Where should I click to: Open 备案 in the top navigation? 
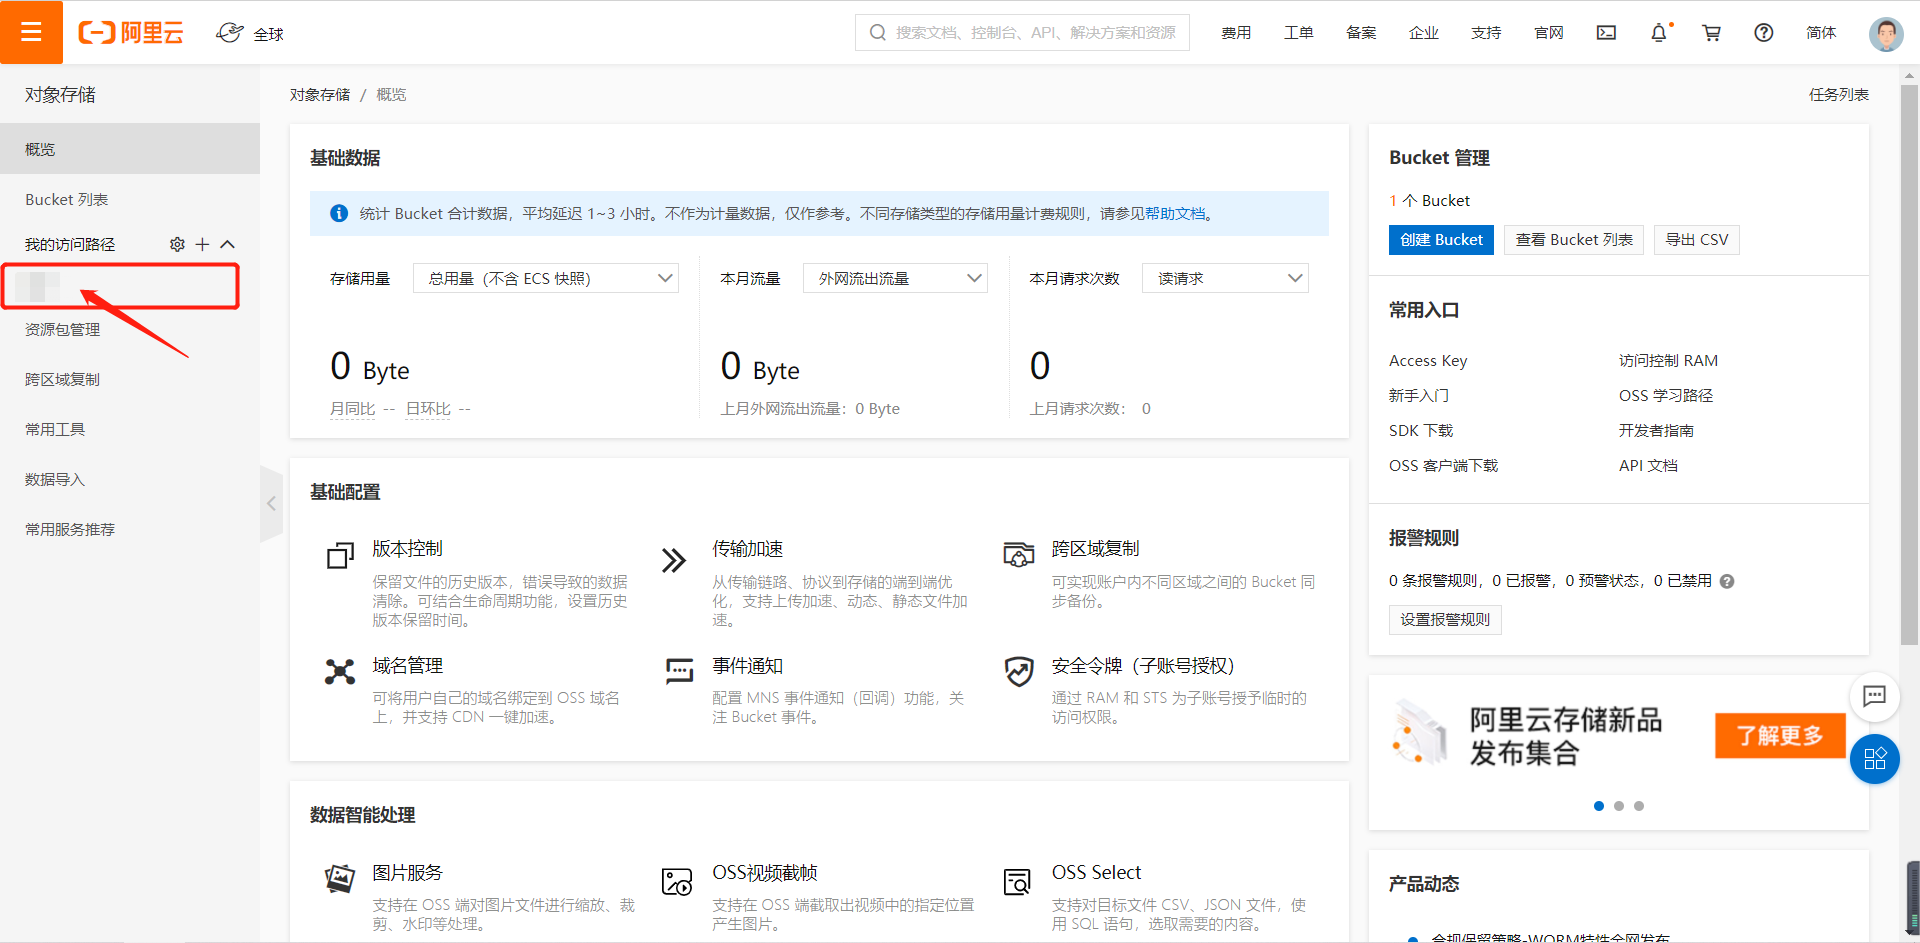pyautogui.click(x=1361, y=33)
